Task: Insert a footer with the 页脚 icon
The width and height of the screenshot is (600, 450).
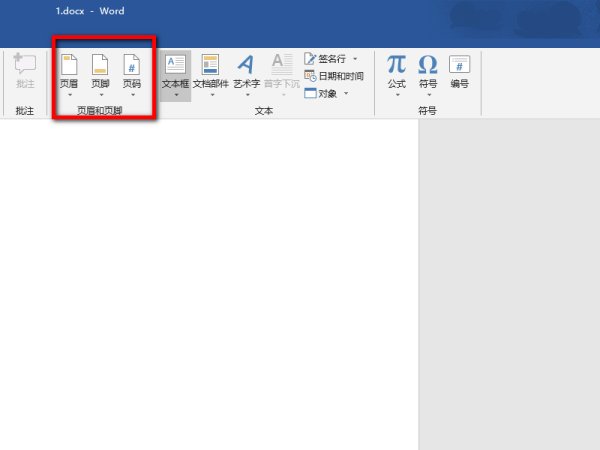Action: (x=100, y=64)
